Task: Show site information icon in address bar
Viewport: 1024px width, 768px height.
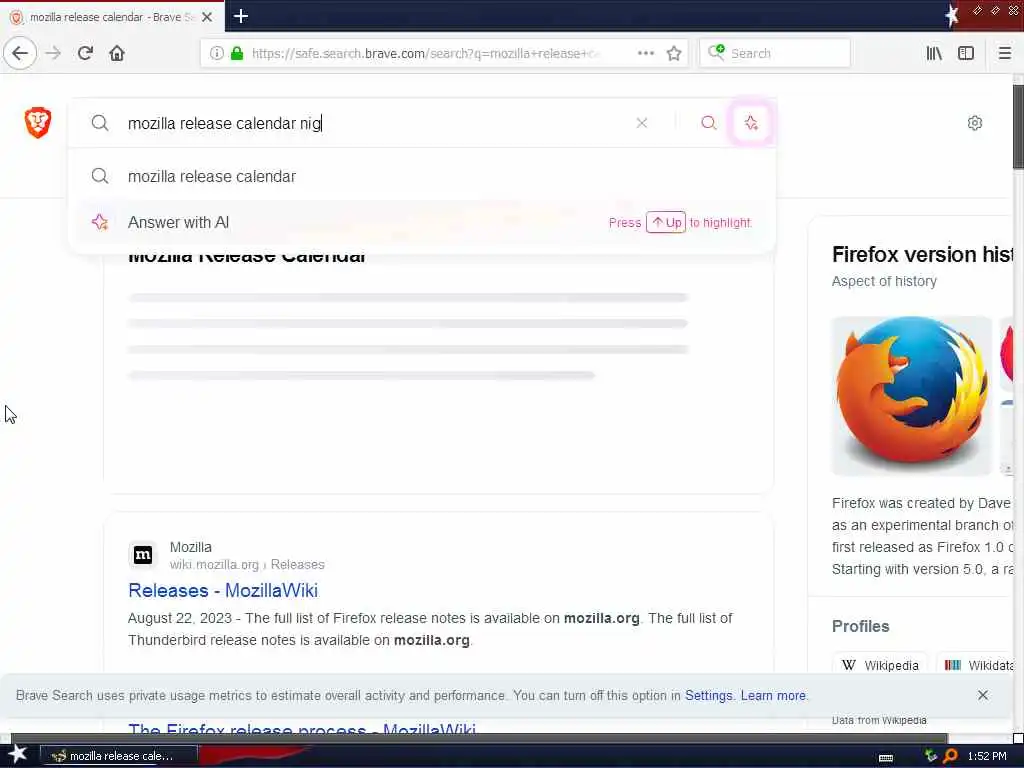Action: pyautogui.click(x=216, y=53)
